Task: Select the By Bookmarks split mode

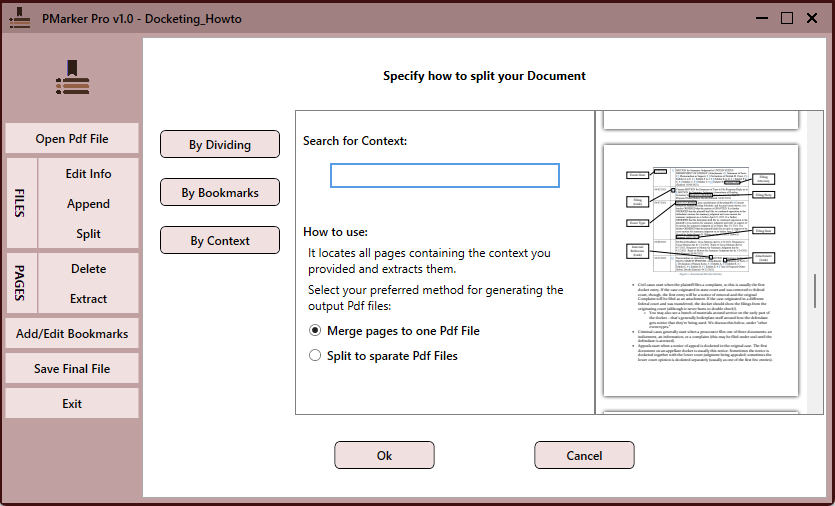Action: point(220,192)
